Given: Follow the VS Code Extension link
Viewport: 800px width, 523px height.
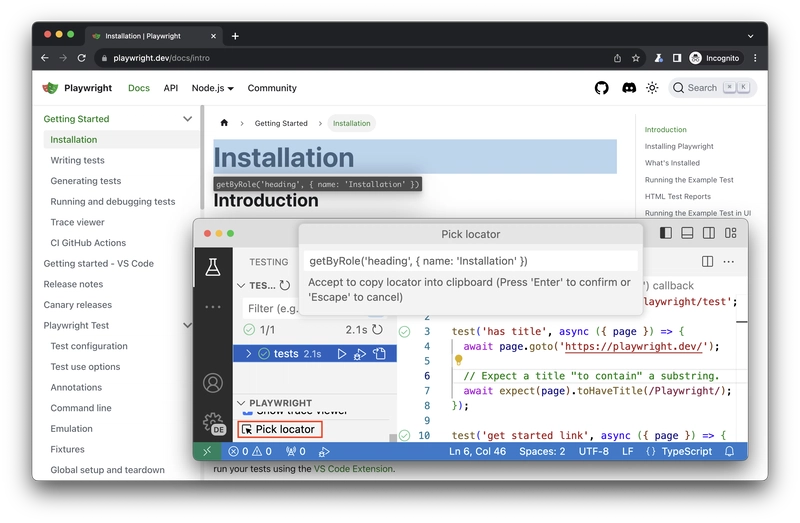Looking at the screenshot, I should click(353, 469).
